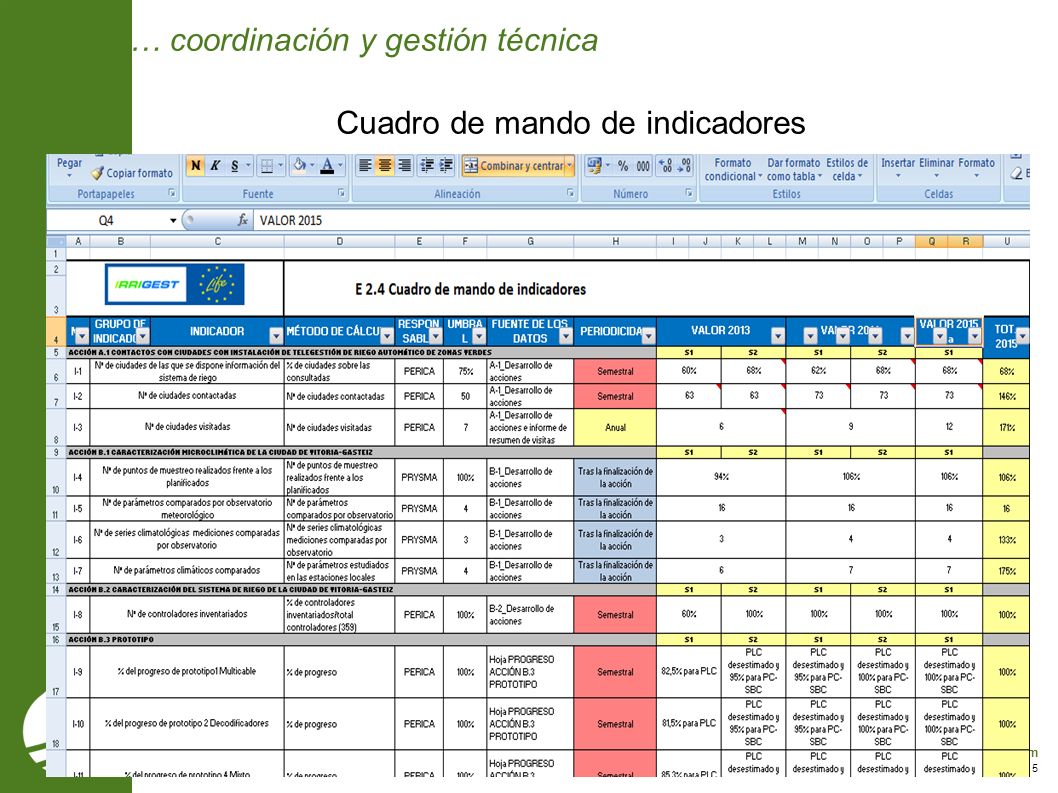Click the 146% total cell

point(1007,396)
